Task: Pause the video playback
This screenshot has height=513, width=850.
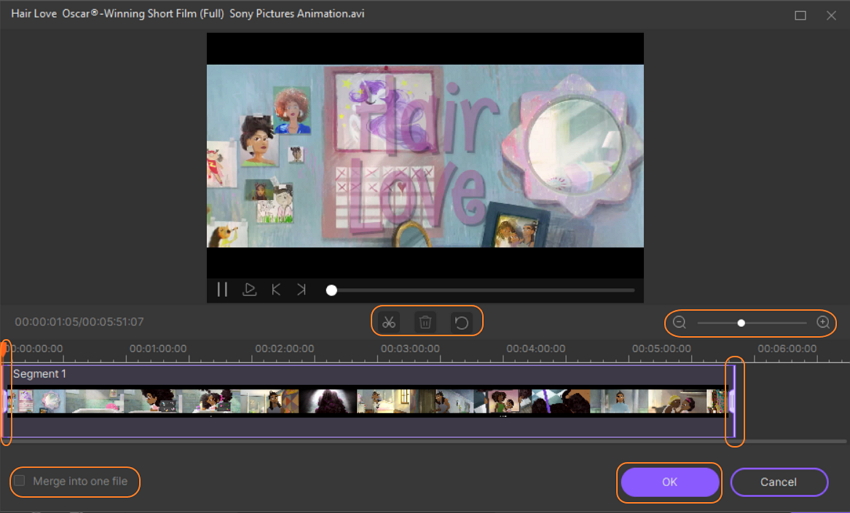Action: pyautogui.click(x=222, y=290)
